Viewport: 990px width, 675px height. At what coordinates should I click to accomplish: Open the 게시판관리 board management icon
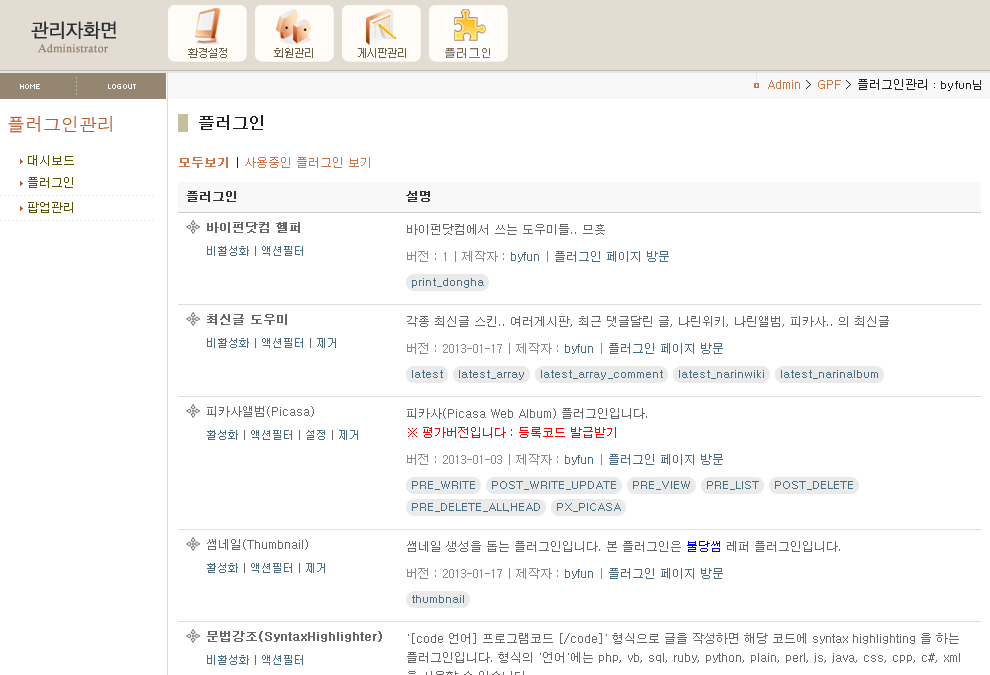pyautogui.click(x=380, y=33)
